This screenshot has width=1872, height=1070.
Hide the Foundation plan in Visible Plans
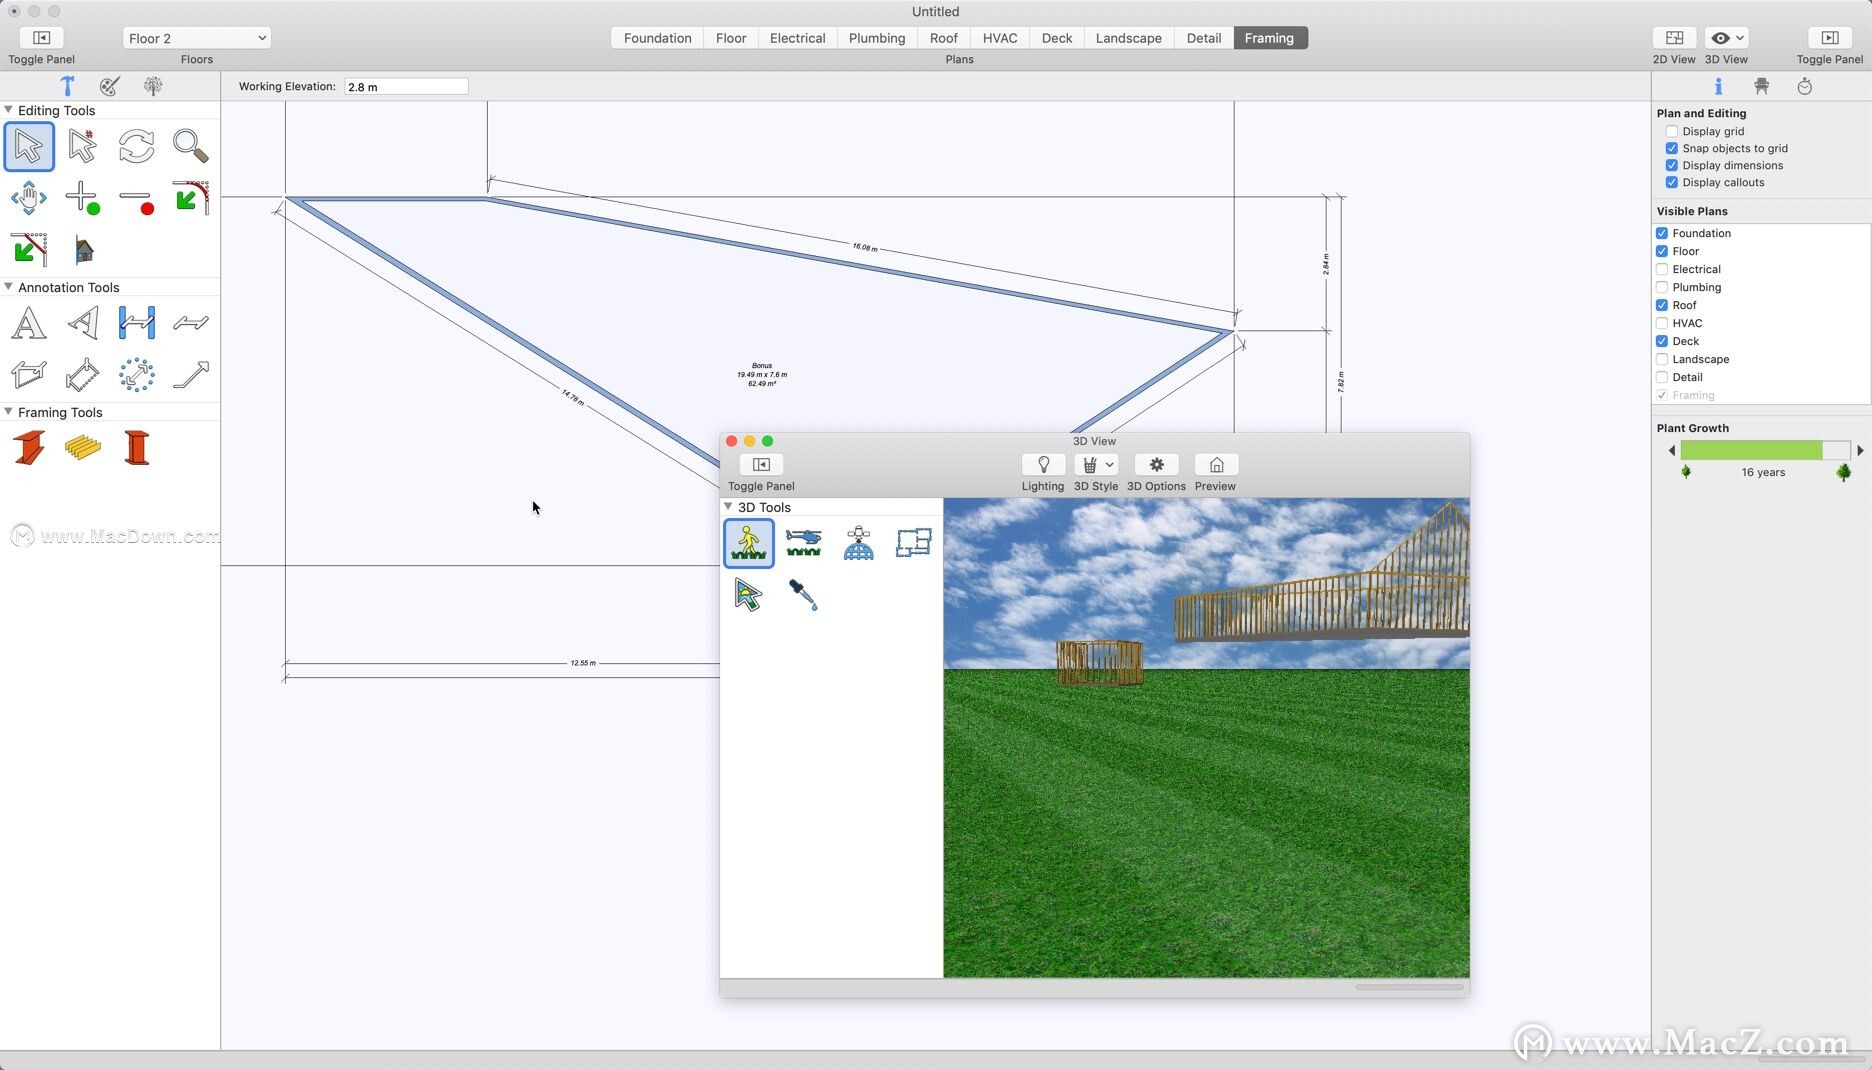tap(1661, 233)
